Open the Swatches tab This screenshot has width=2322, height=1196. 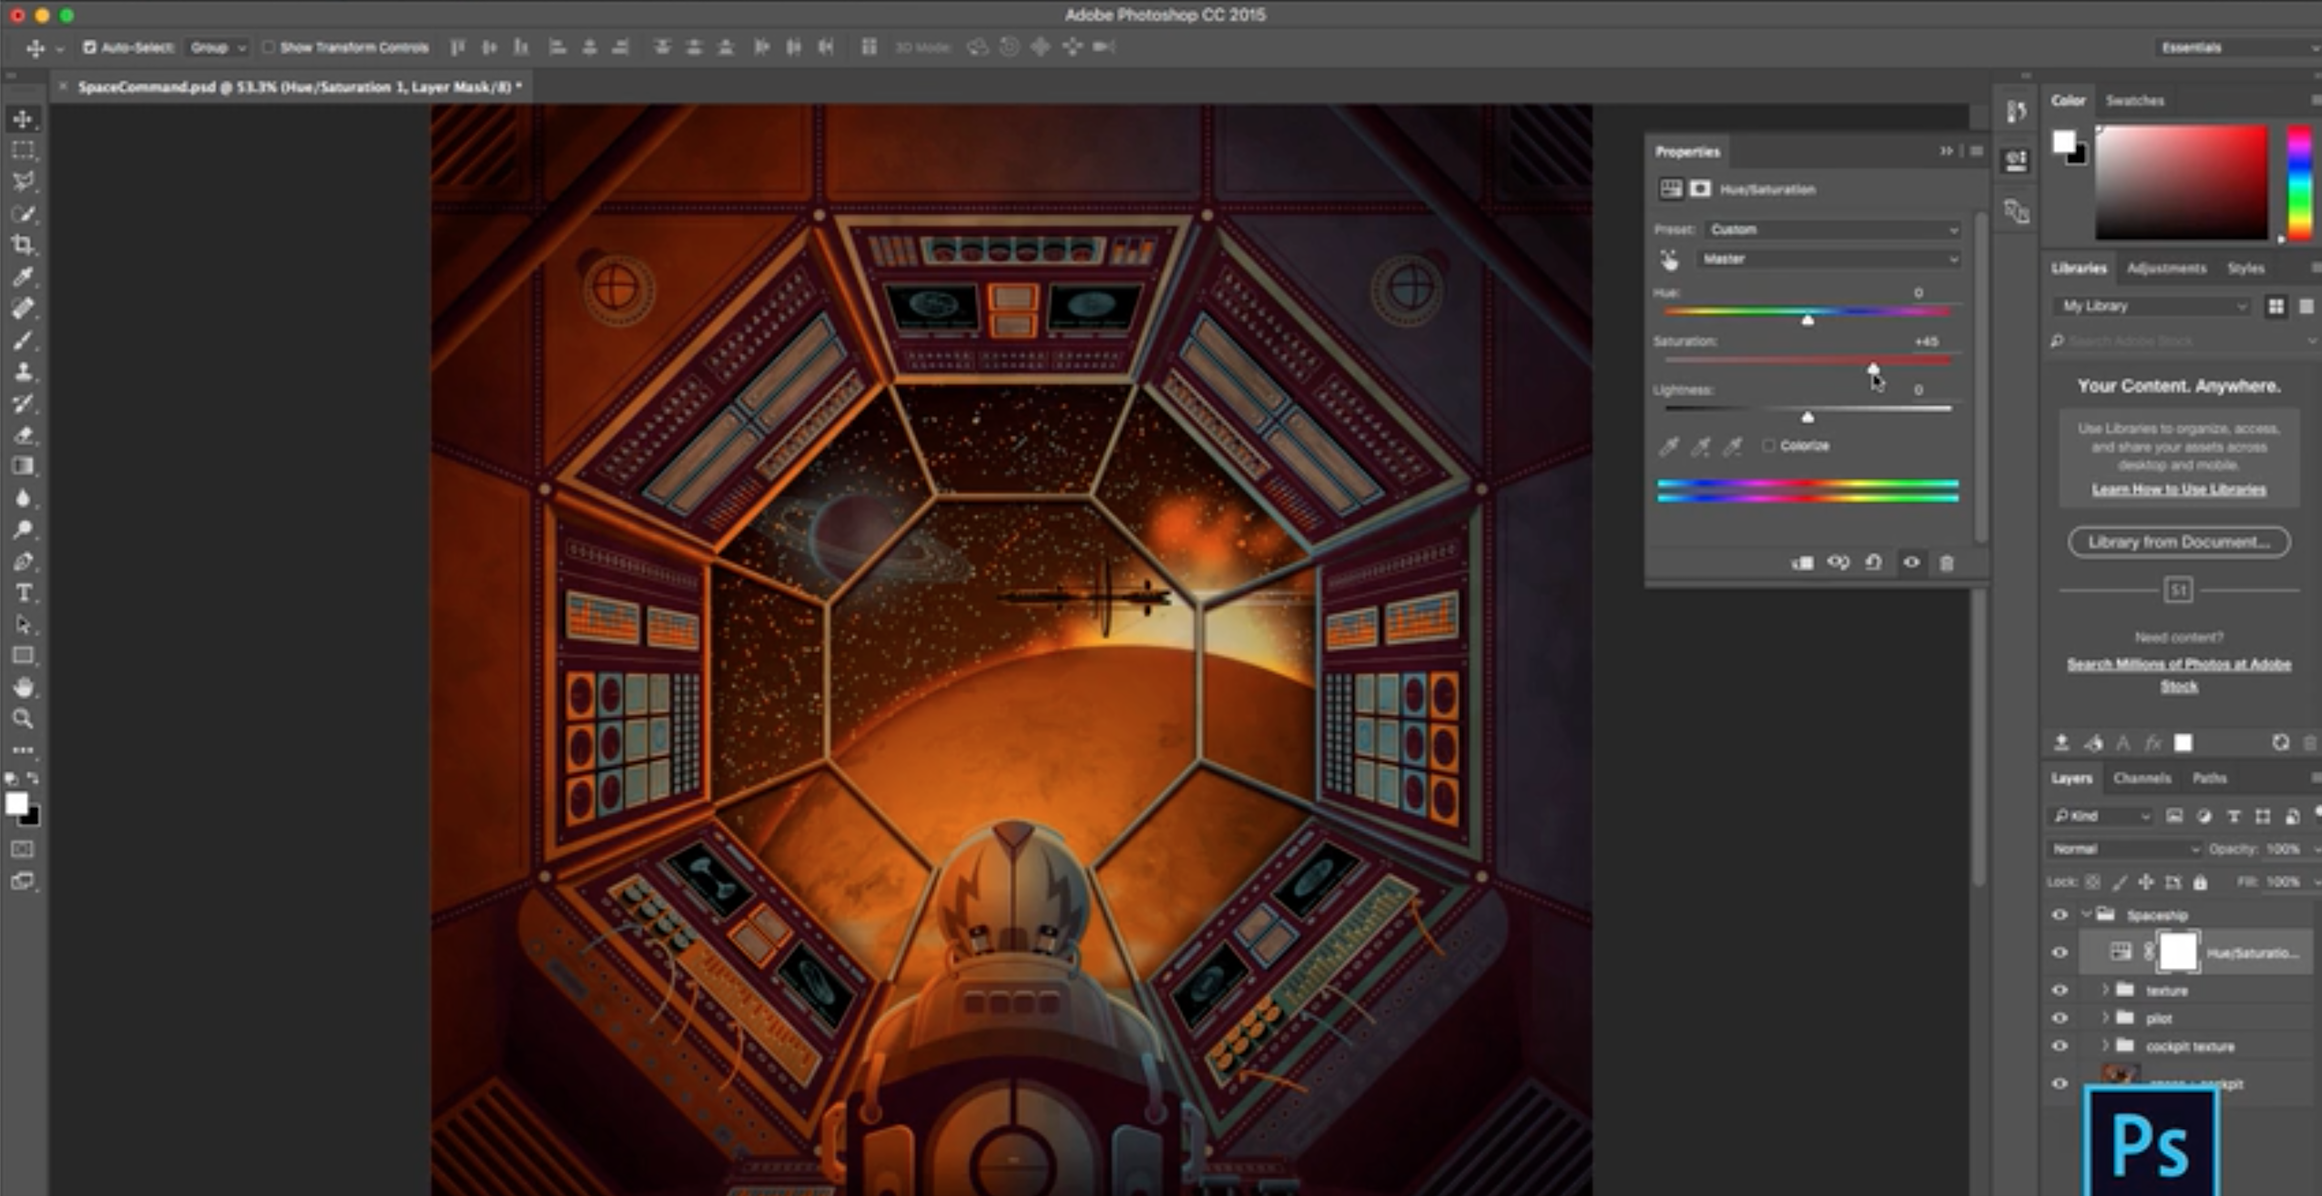tap(2134, 100)
